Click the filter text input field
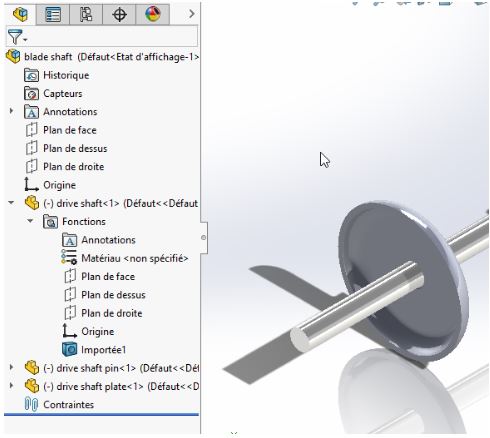 (x=113, y=36)
